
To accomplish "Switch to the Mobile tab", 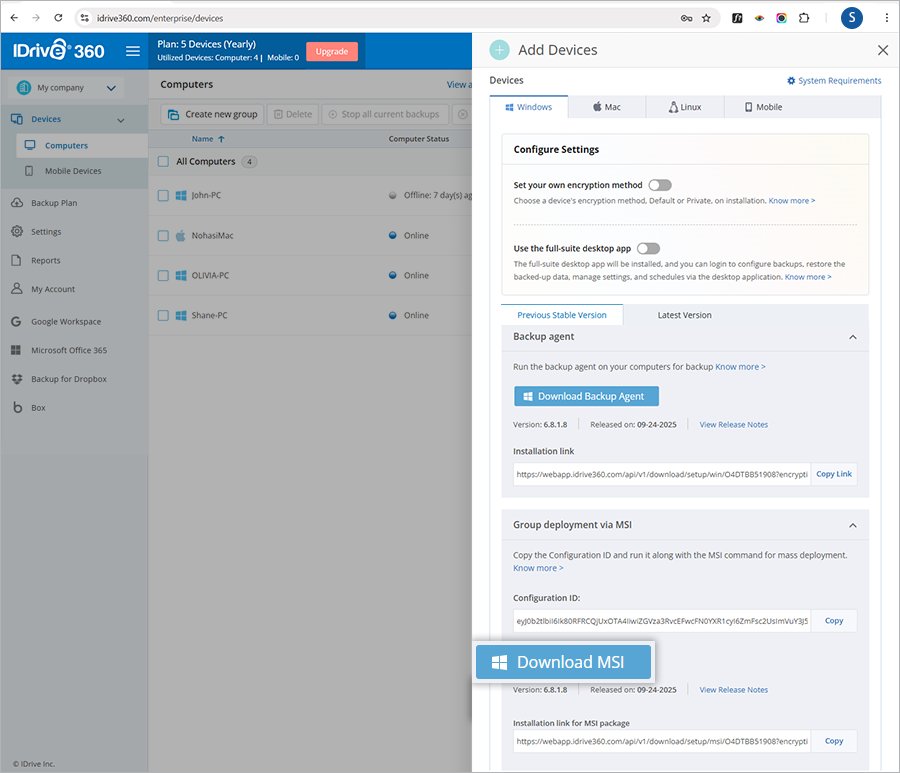I will [x=763, y=107].
